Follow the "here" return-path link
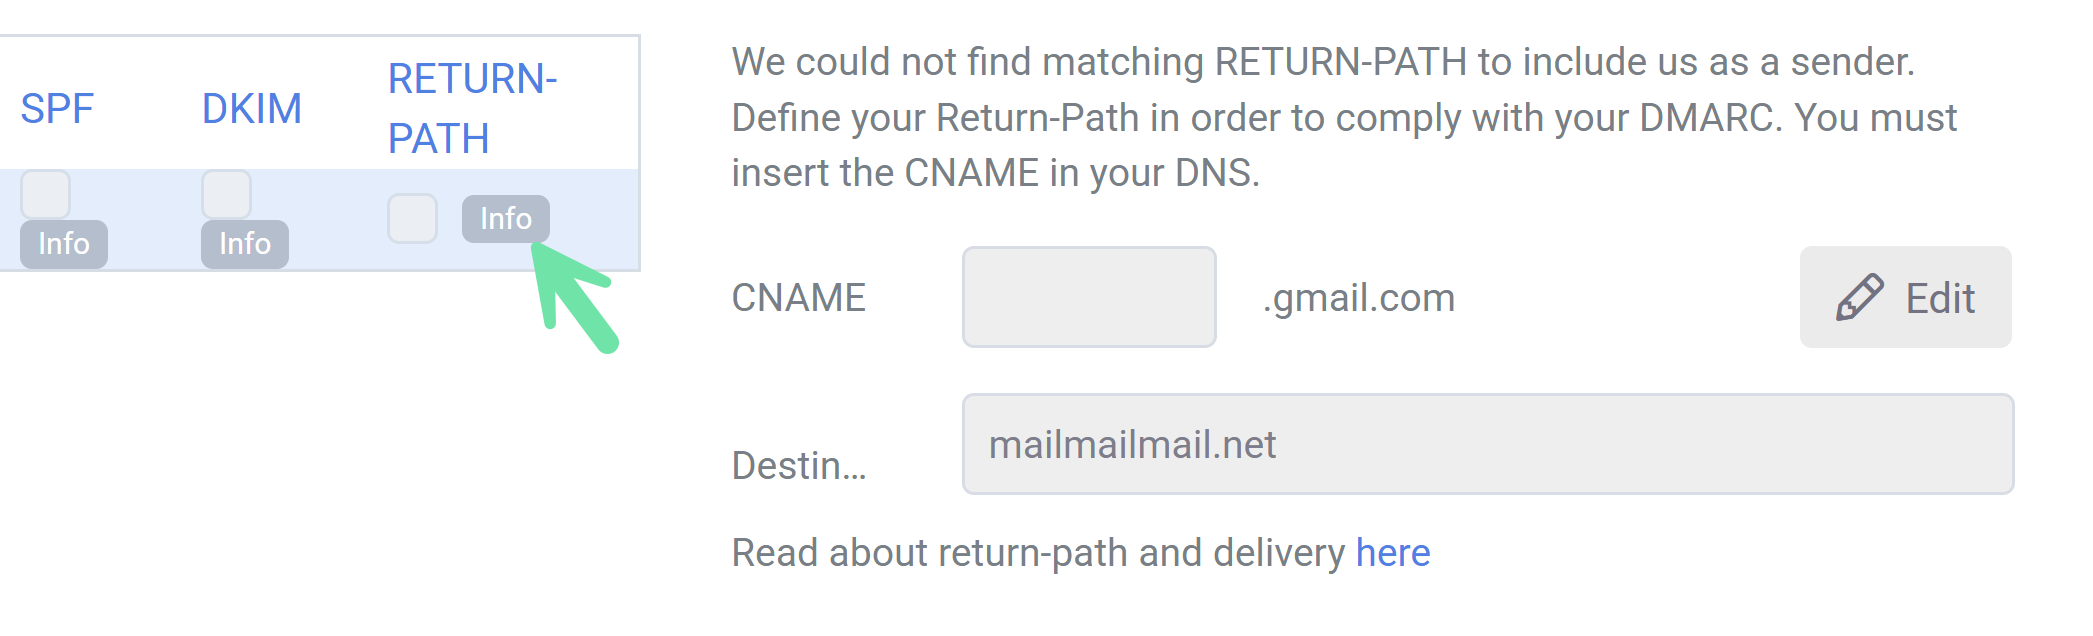The width and height of the screenshot is (2093, 636). 1392,553
